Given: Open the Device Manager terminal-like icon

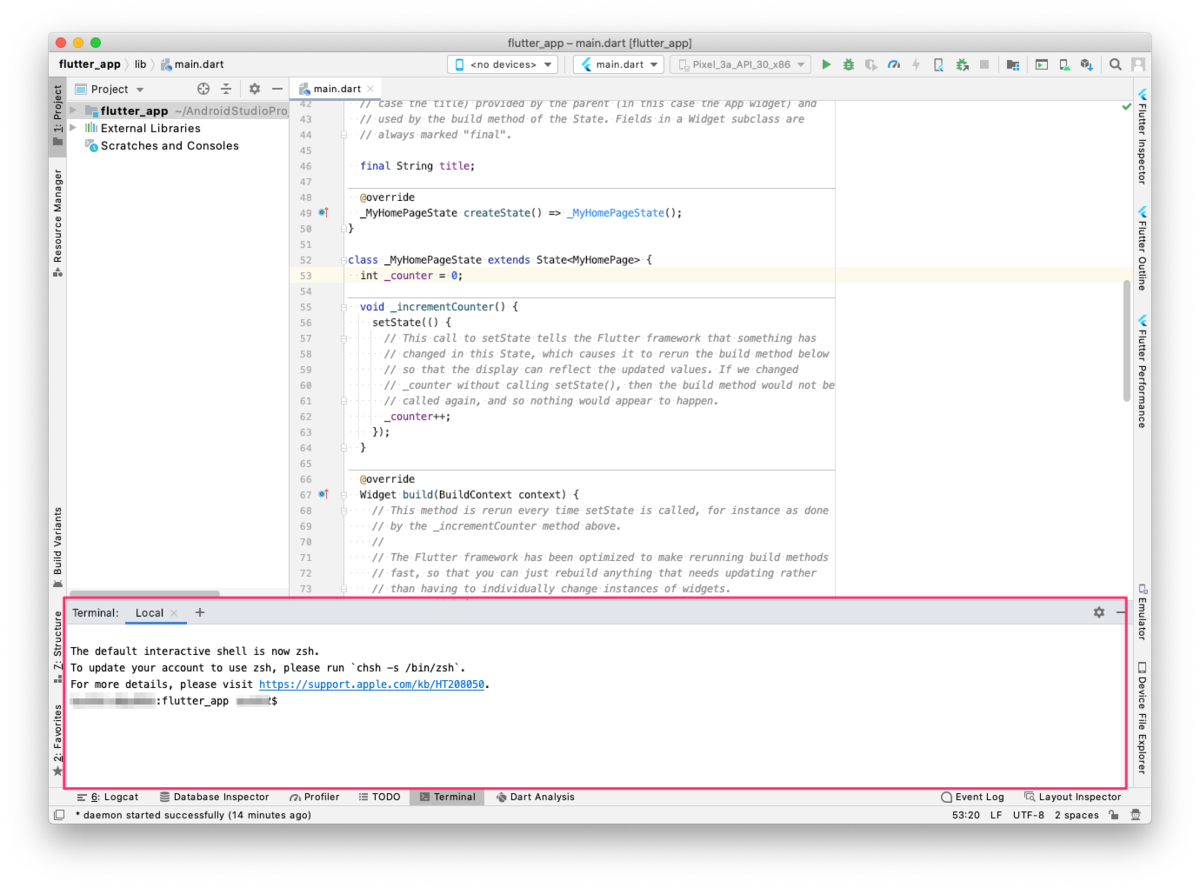Looking at the screenshot, I should (1041, 64).
